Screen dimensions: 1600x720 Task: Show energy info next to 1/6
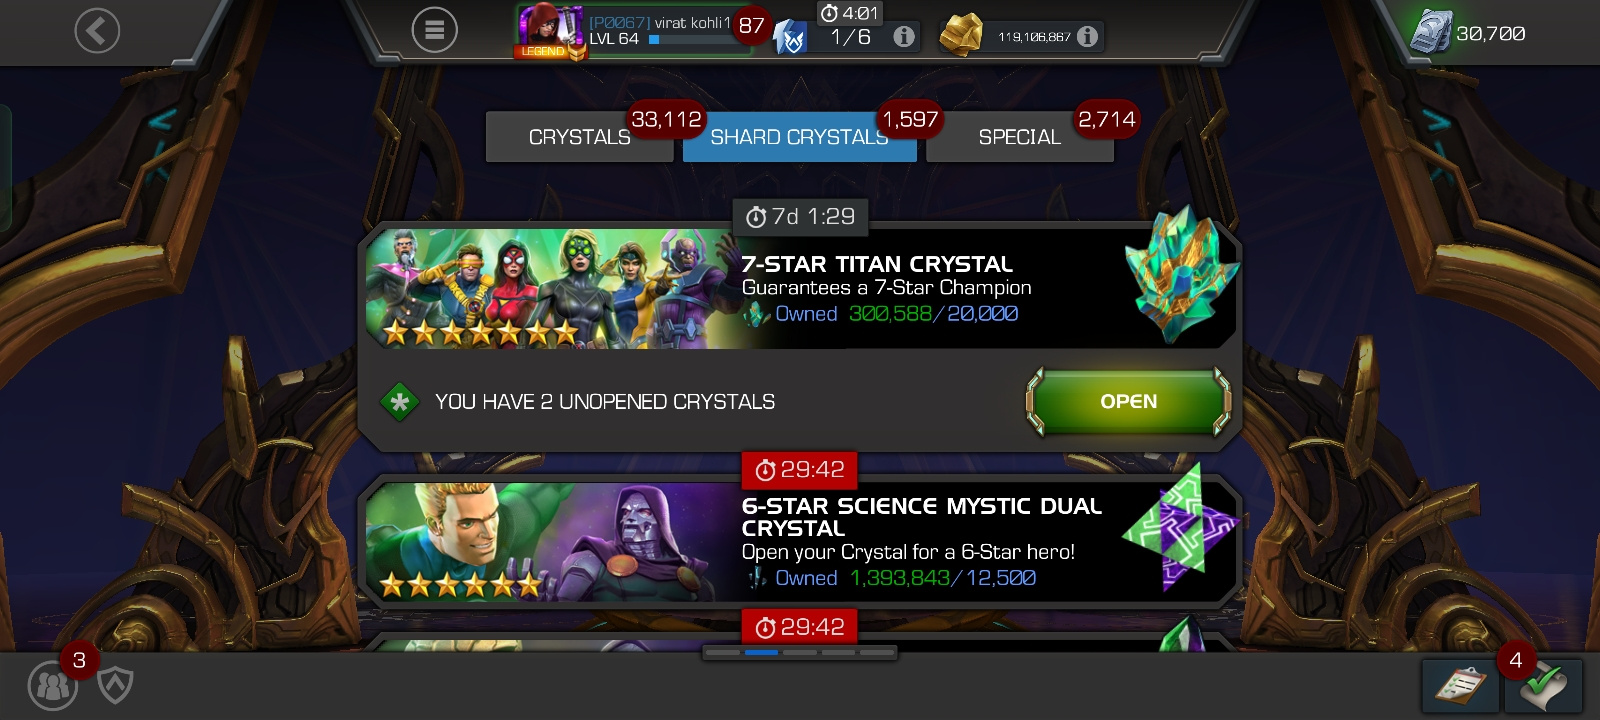point(904,37)
